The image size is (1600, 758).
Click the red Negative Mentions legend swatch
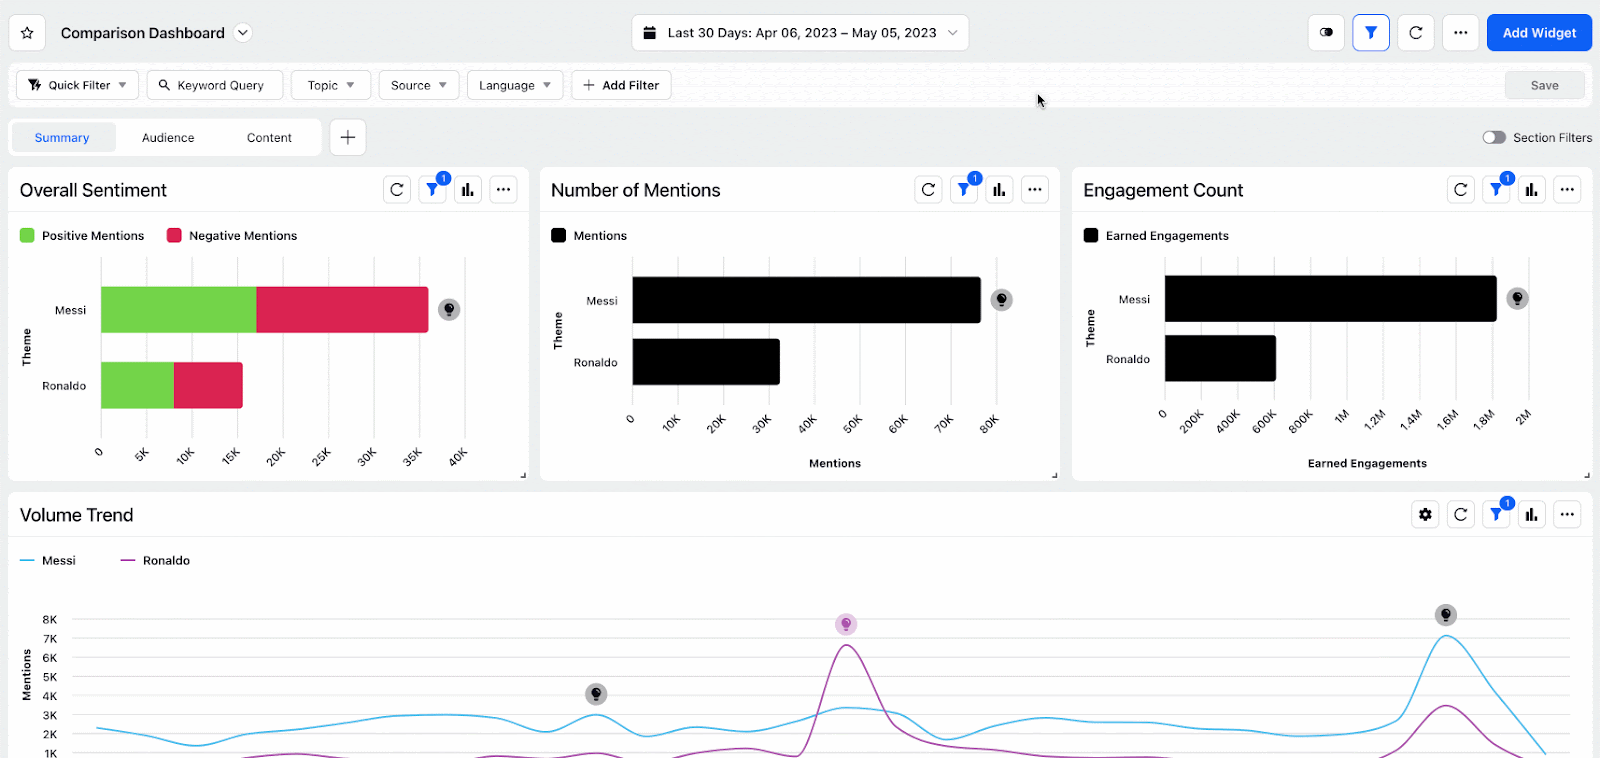click(x=174, y=236)
